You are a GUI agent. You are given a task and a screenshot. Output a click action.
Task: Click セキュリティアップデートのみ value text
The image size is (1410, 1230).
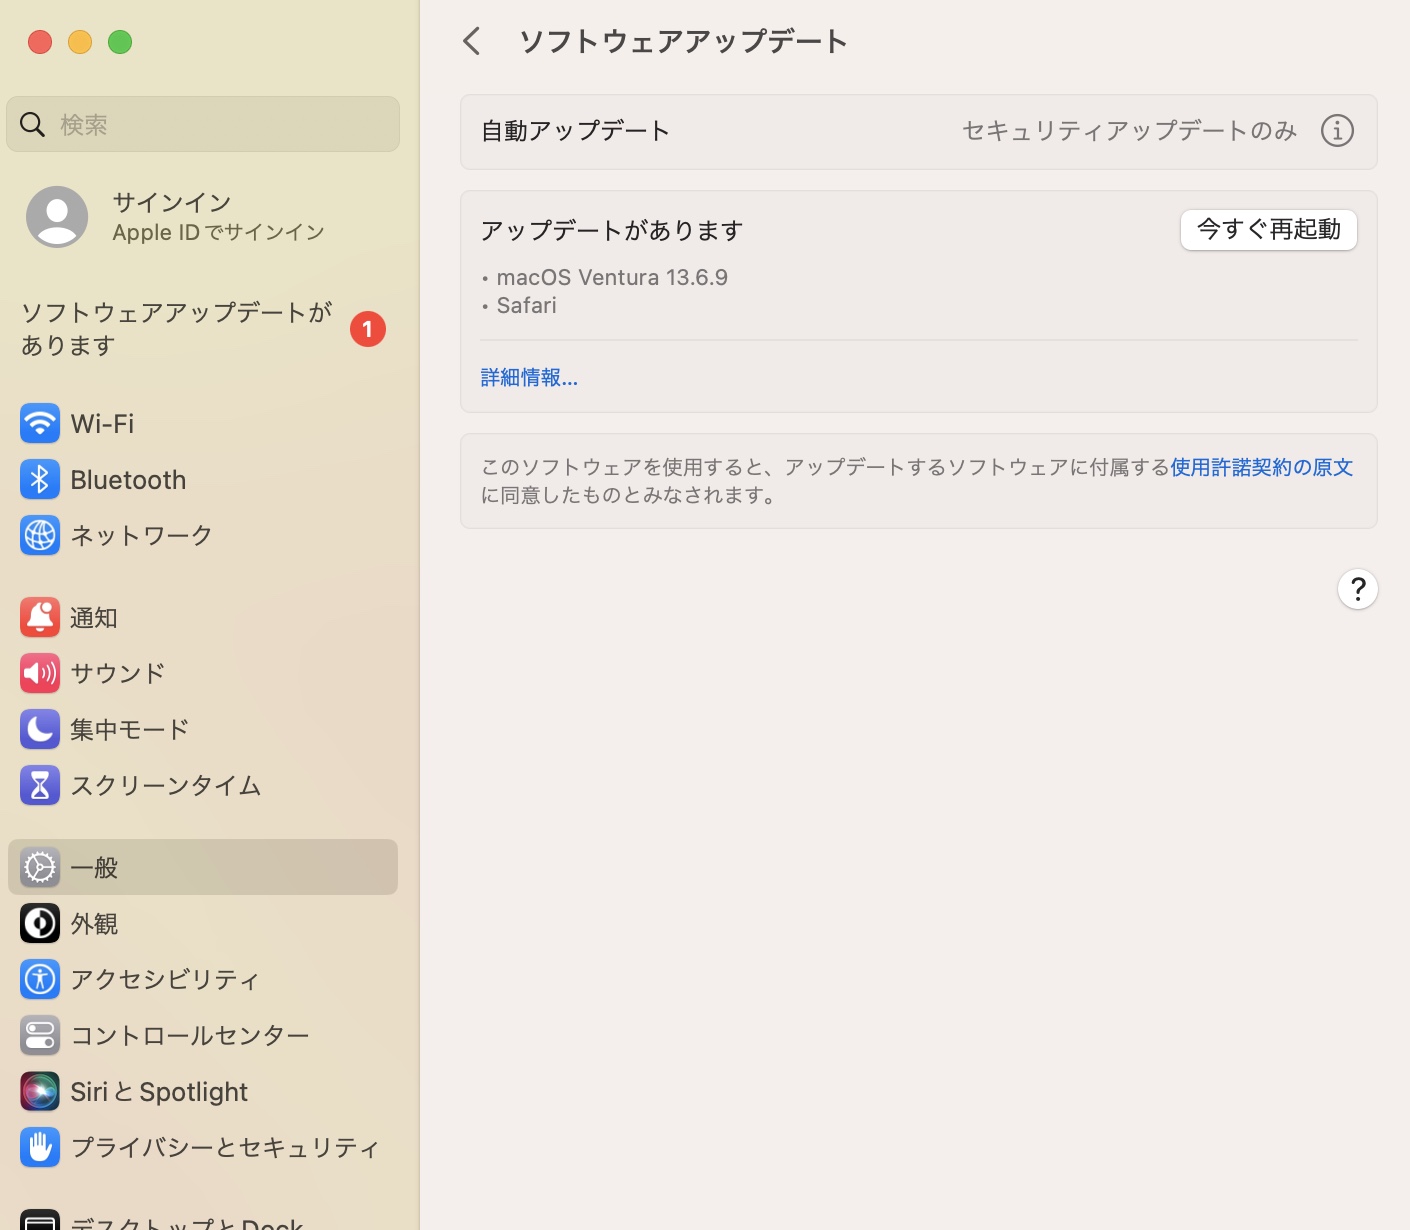(1129, 131)
